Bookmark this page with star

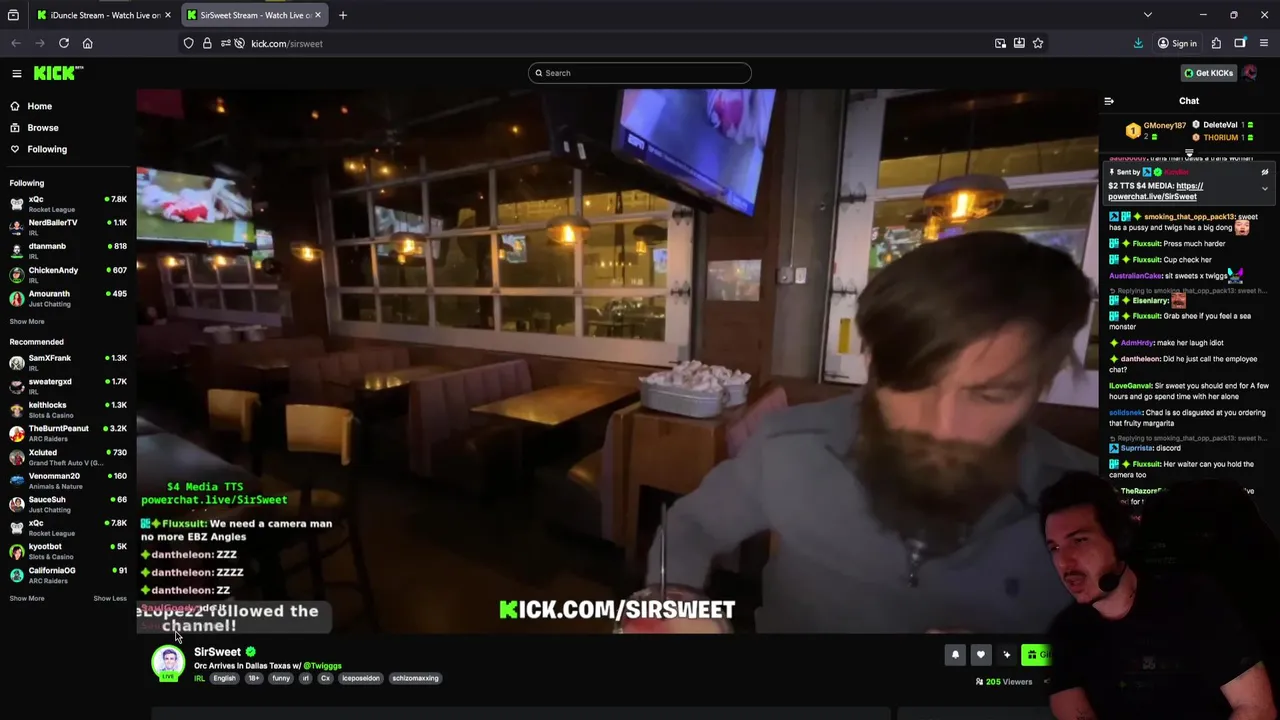click(1038, 43)
